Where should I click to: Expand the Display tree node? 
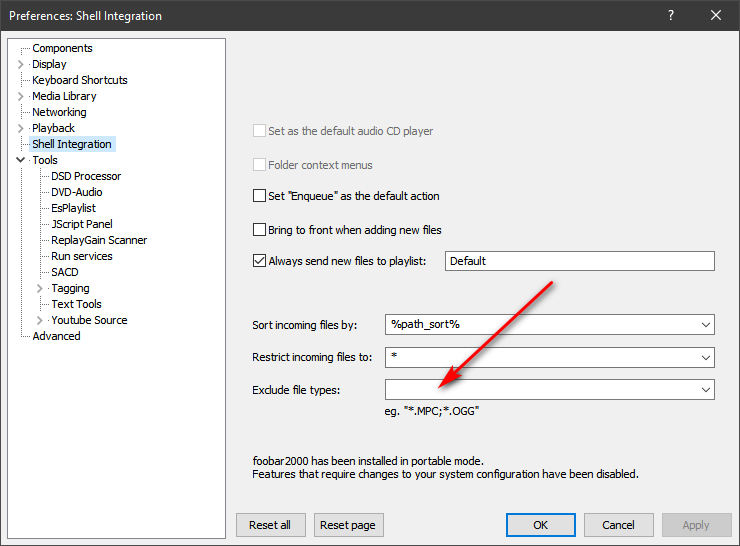(20, 64)
